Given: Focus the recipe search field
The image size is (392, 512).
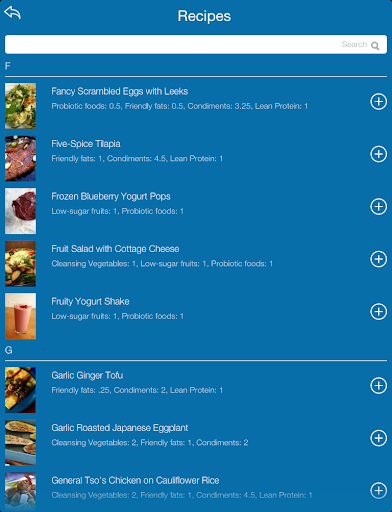Looking at the screenshot, I should pyautogui.click(x=196, y=44).
